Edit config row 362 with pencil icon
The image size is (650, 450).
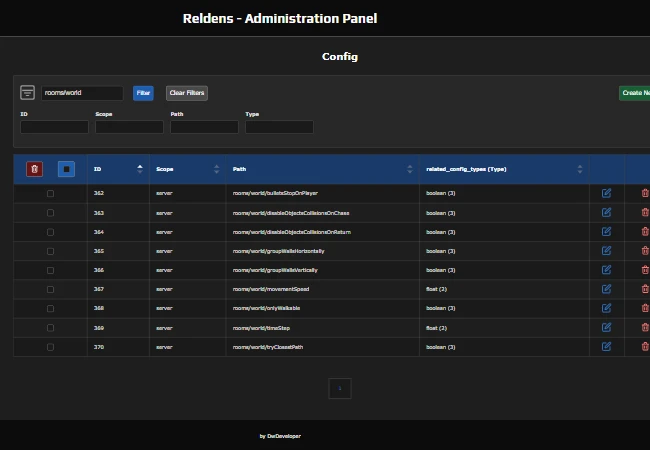click(x=606, y=193)
